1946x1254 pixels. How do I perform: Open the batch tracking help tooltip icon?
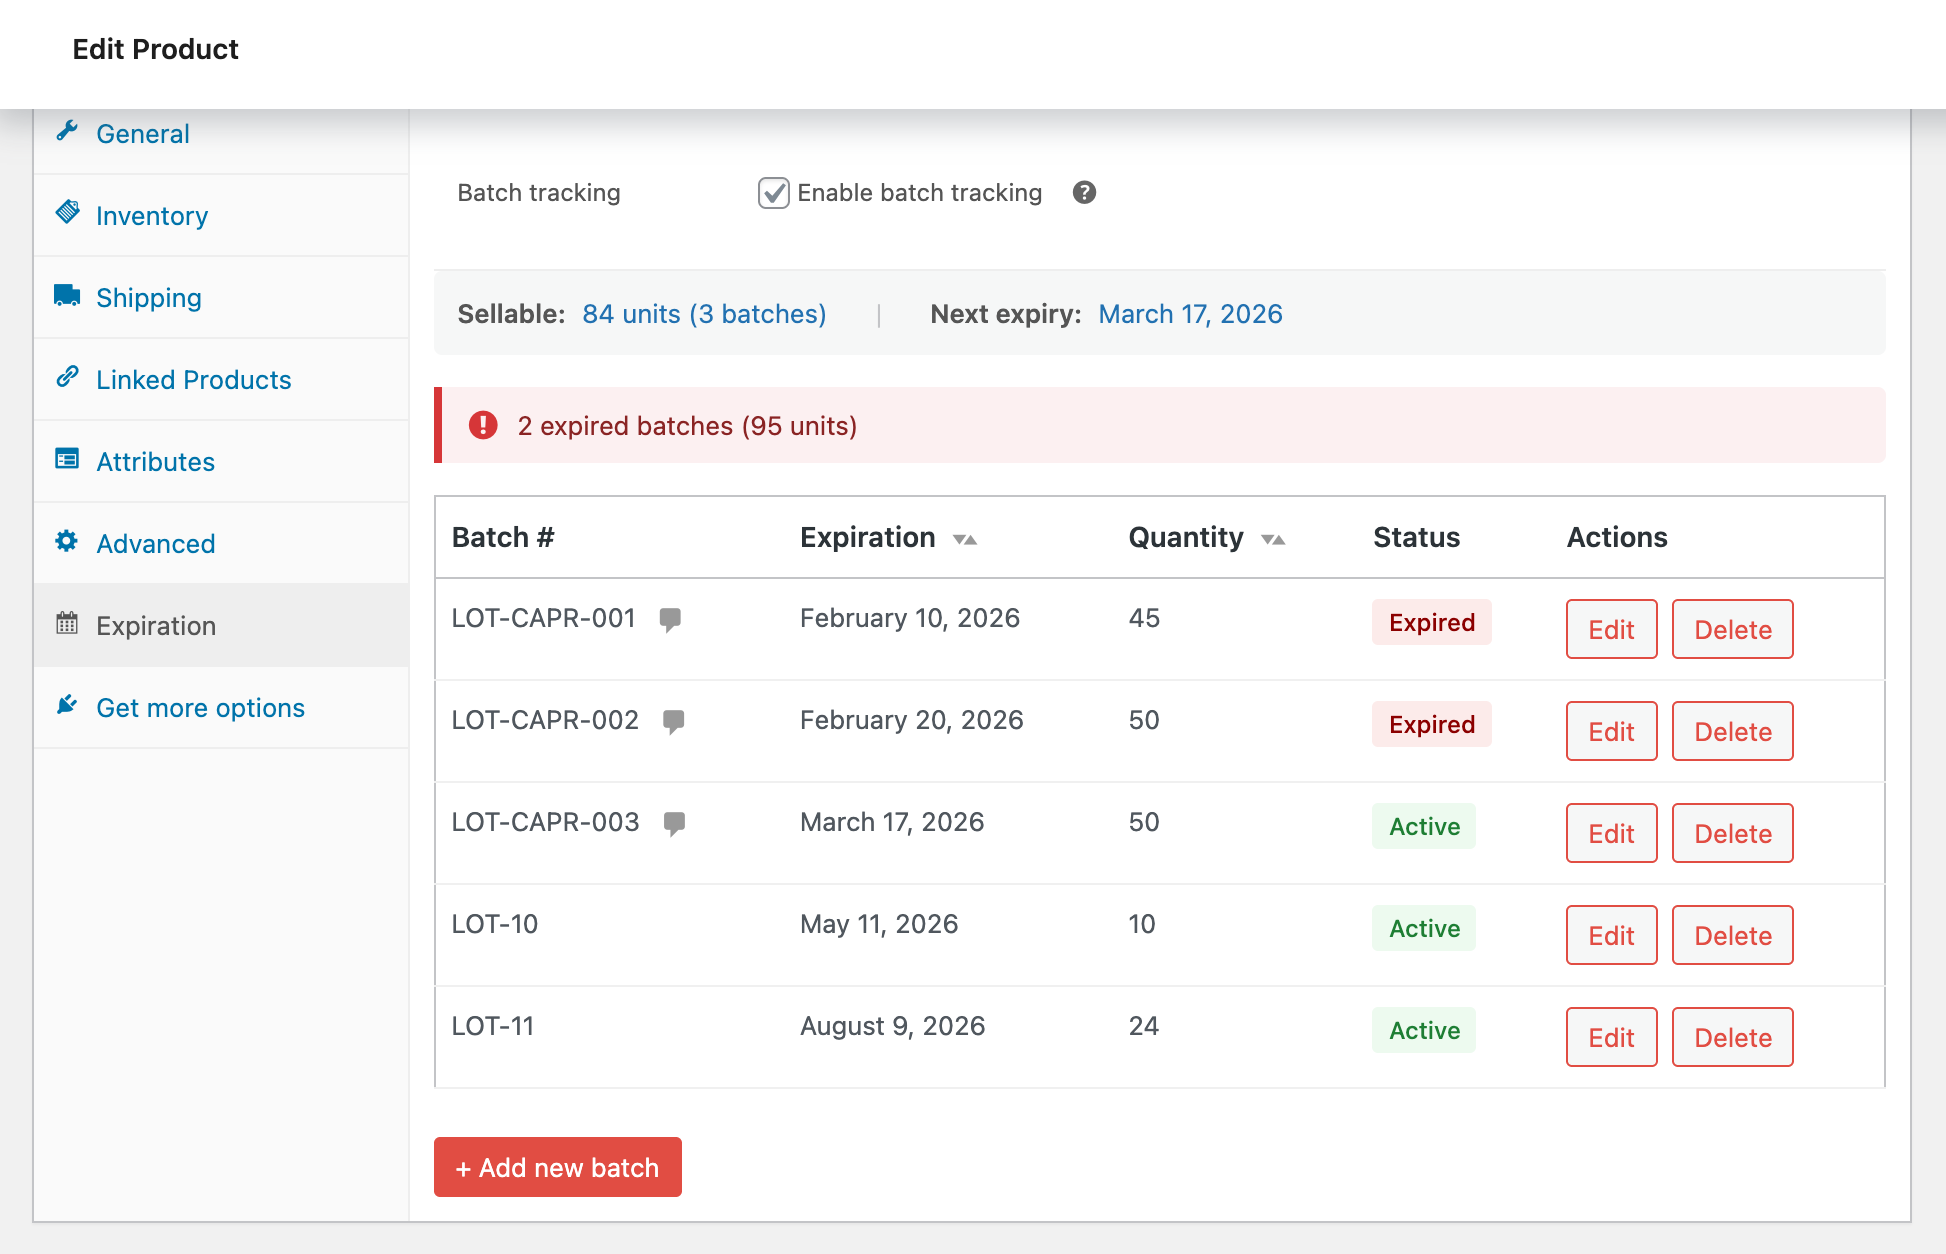[x=1084, y=192]
